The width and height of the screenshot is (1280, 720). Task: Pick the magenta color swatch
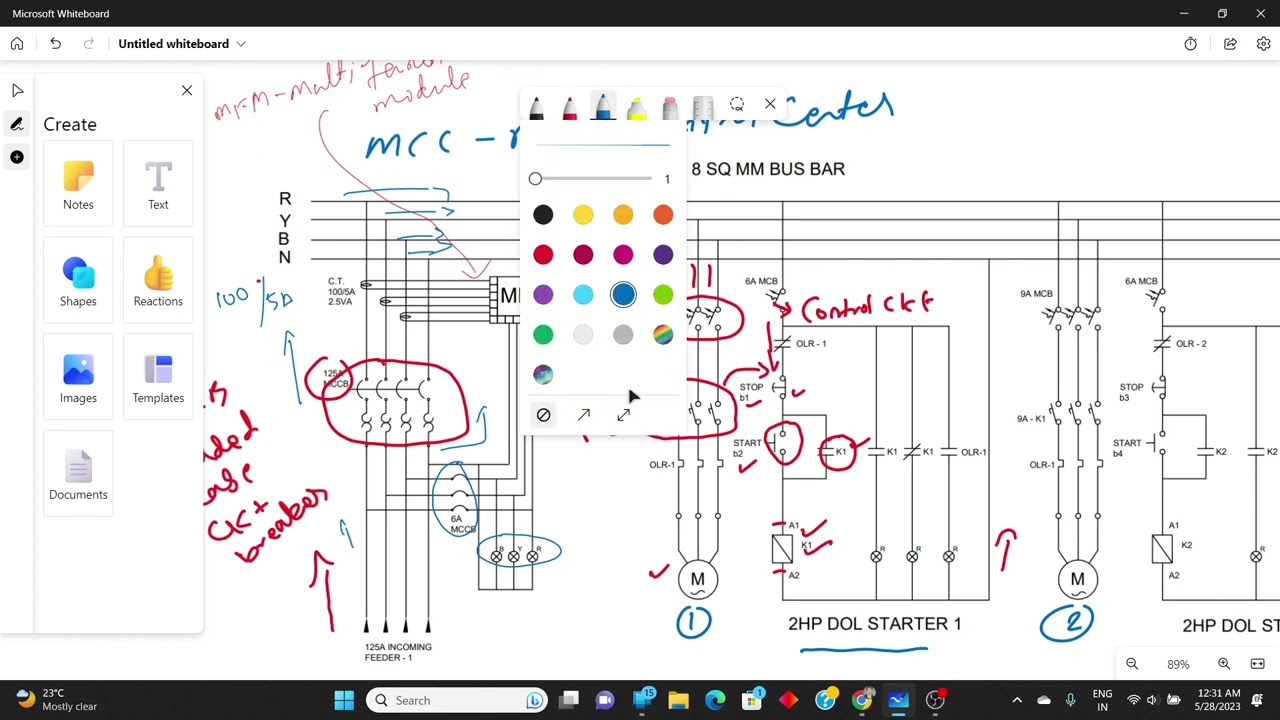(623, 255)
